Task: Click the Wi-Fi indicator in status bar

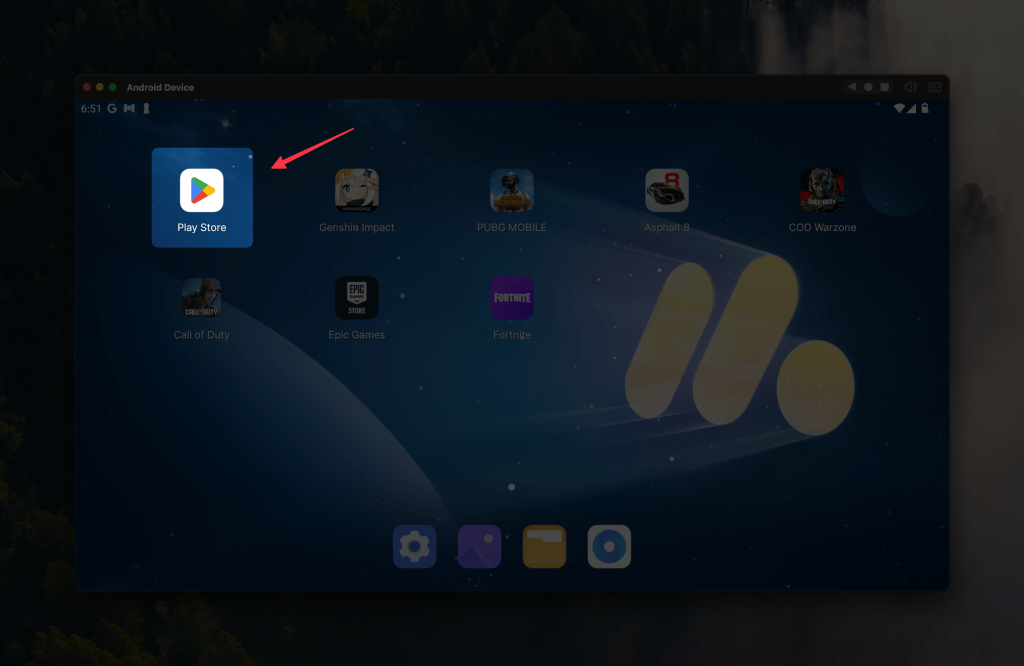Action: click(x=899, y=108)
